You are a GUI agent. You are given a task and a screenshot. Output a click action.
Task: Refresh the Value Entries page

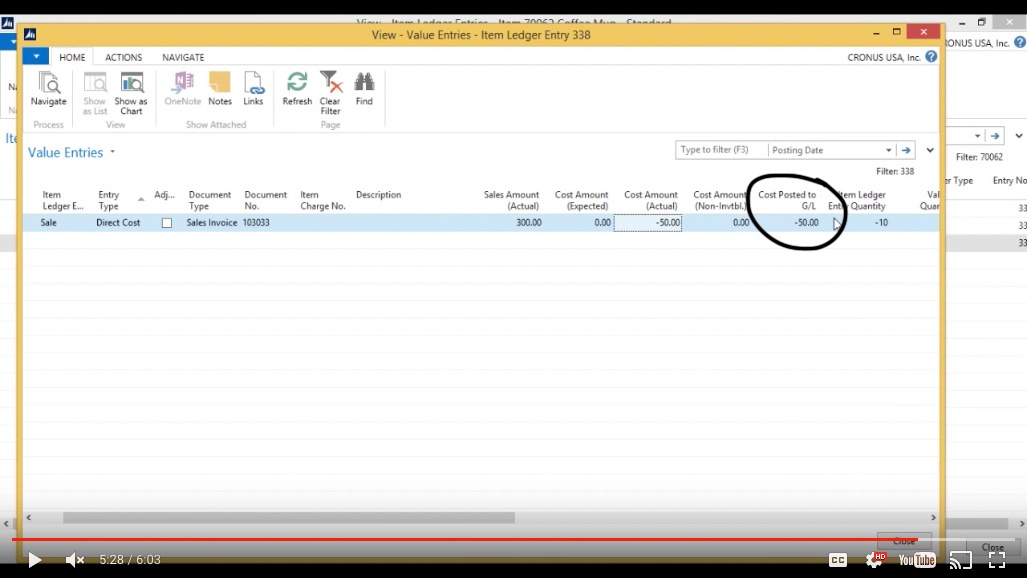[x=297, y=89]
